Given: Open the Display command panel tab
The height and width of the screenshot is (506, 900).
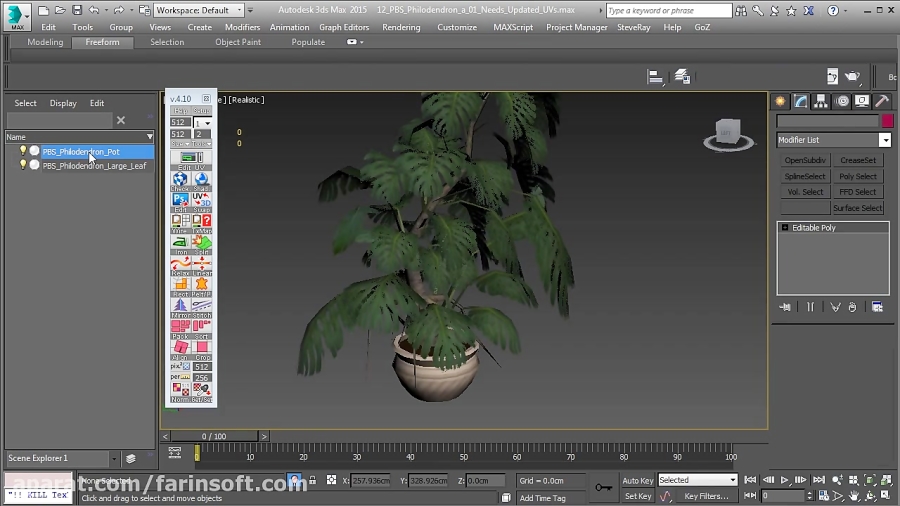Looking at the screenshot, I should pyautogui.click(x=862, y=102).
